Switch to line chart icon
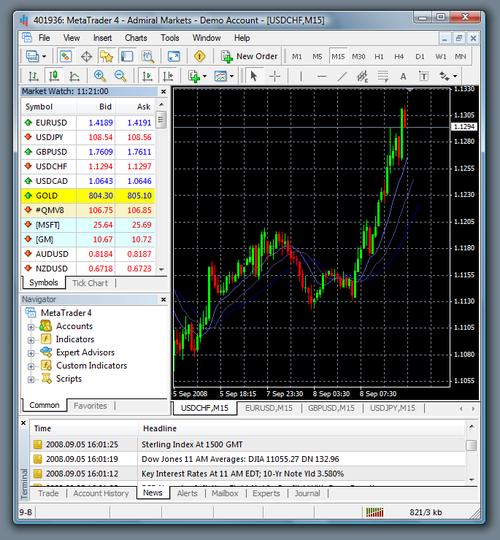 click(74, 76)
